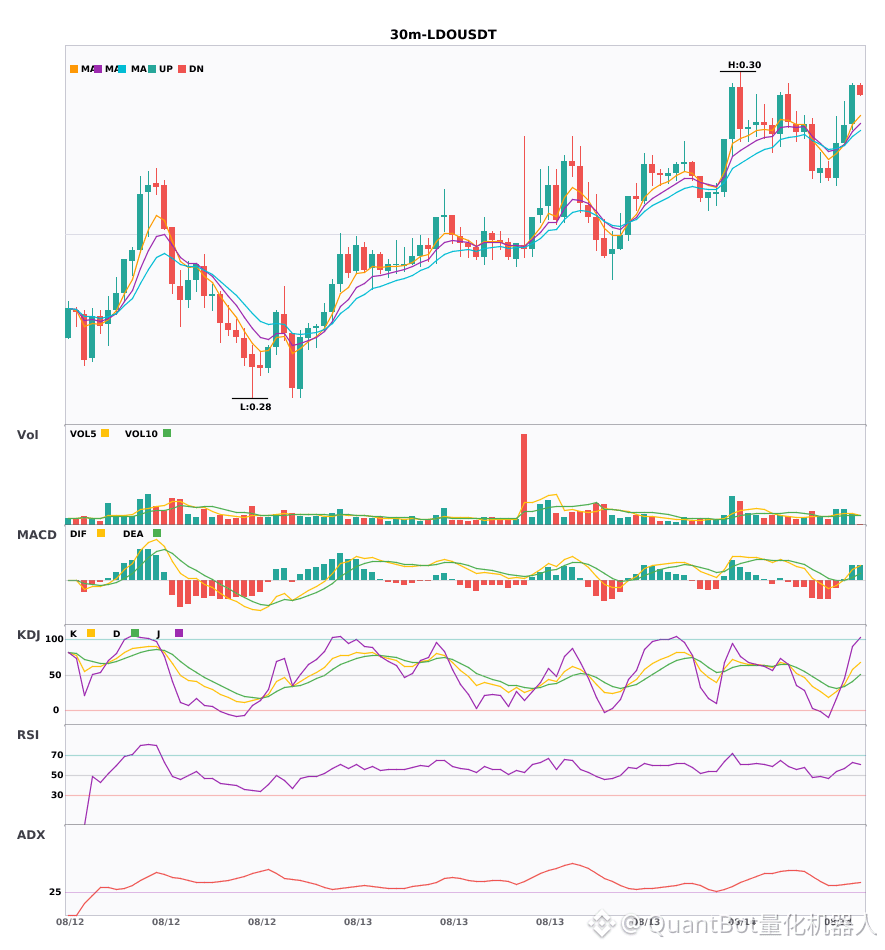Select the red DN legend swatch
Image resolution: width=885 pixels, height=950 pixels.
[182, 69]
